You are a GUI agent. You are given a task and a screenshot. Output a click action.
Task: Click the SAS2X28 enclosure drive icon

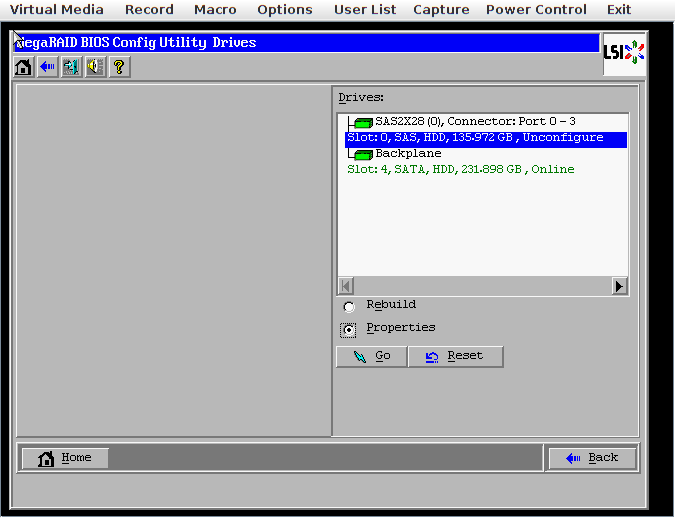[x=363, y=124]
